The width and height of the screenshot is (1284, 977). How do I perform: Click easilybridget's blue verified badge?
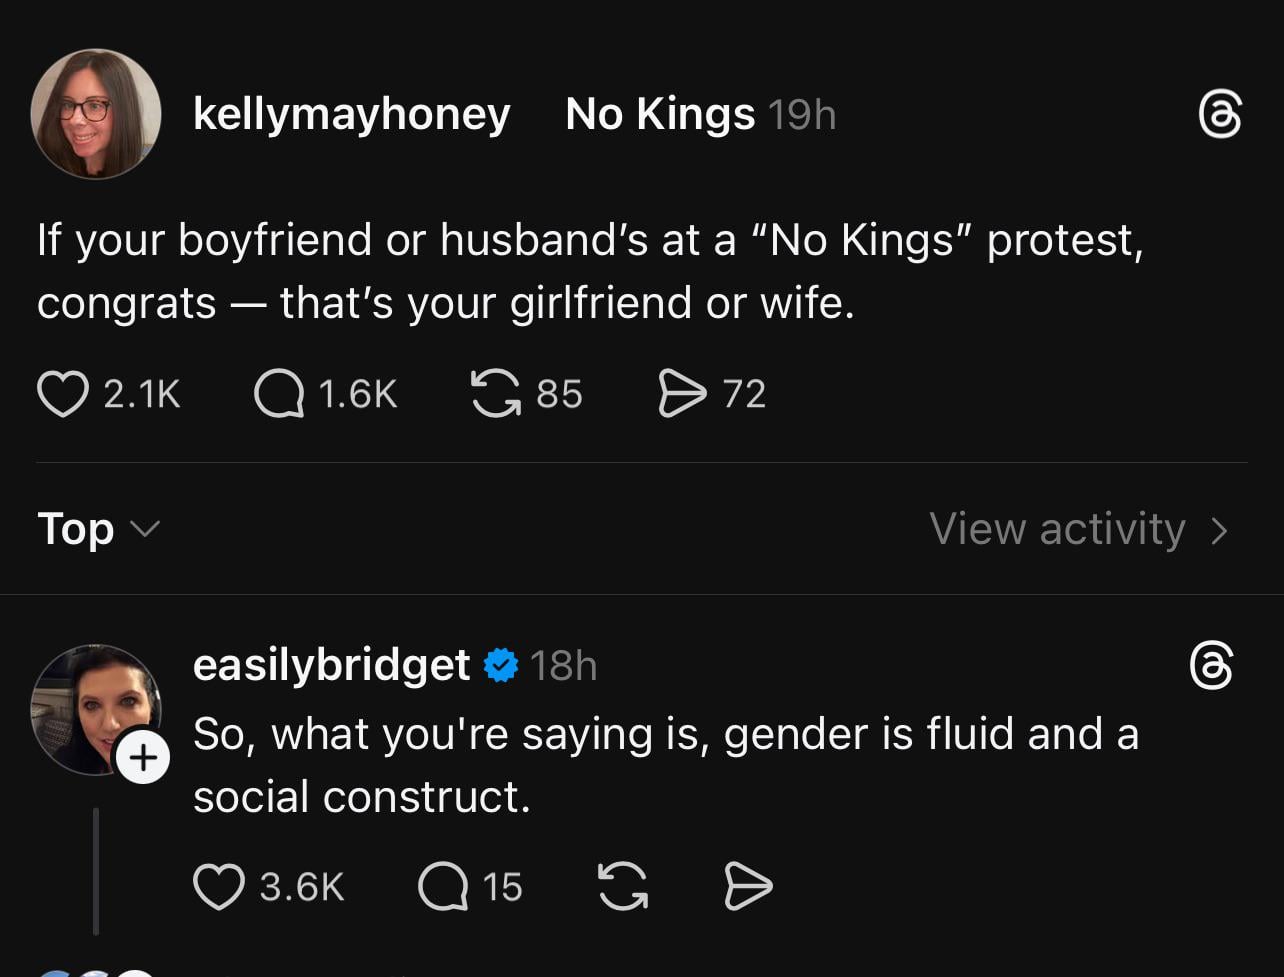(x=501, y=666)
